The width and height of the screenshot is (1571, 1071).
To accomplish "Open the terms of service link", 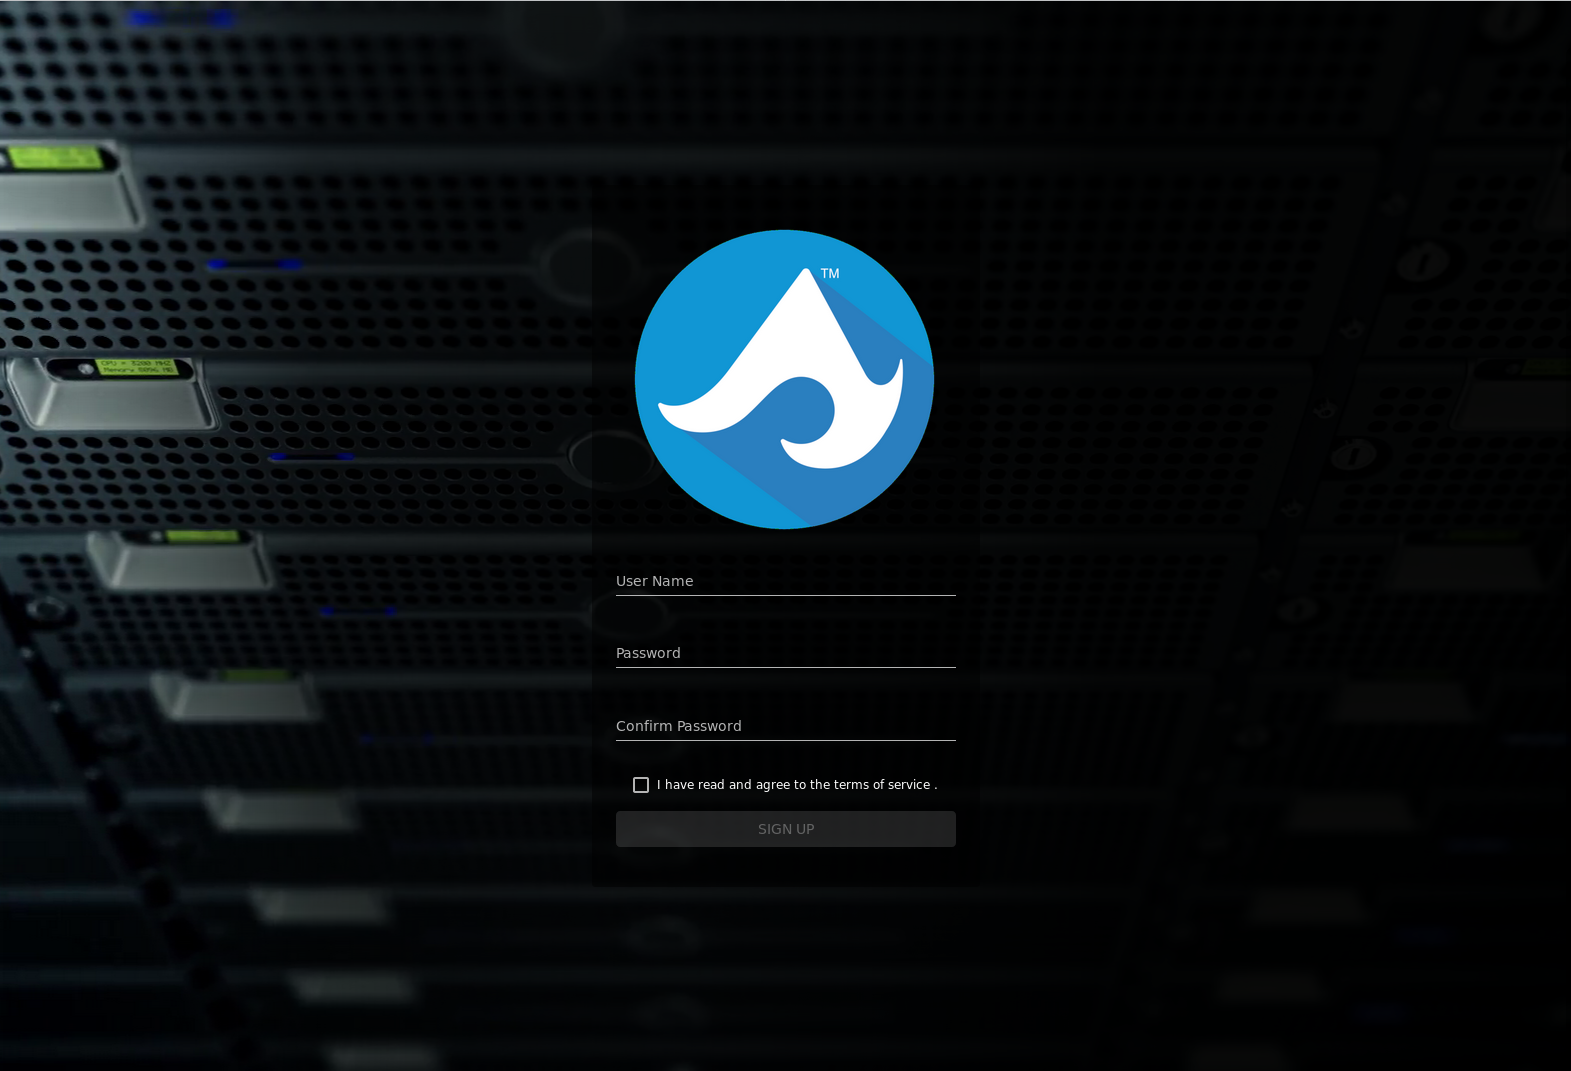I will click(882, 785).
